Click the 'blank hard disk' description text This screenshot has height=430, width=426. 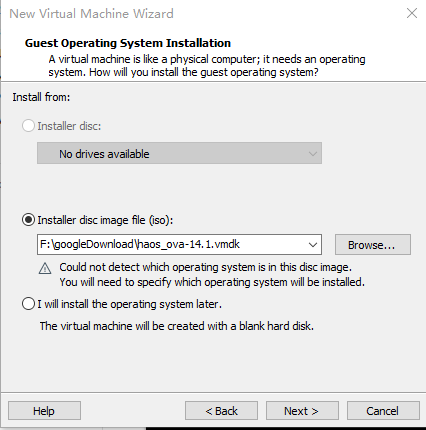point(177,326)
